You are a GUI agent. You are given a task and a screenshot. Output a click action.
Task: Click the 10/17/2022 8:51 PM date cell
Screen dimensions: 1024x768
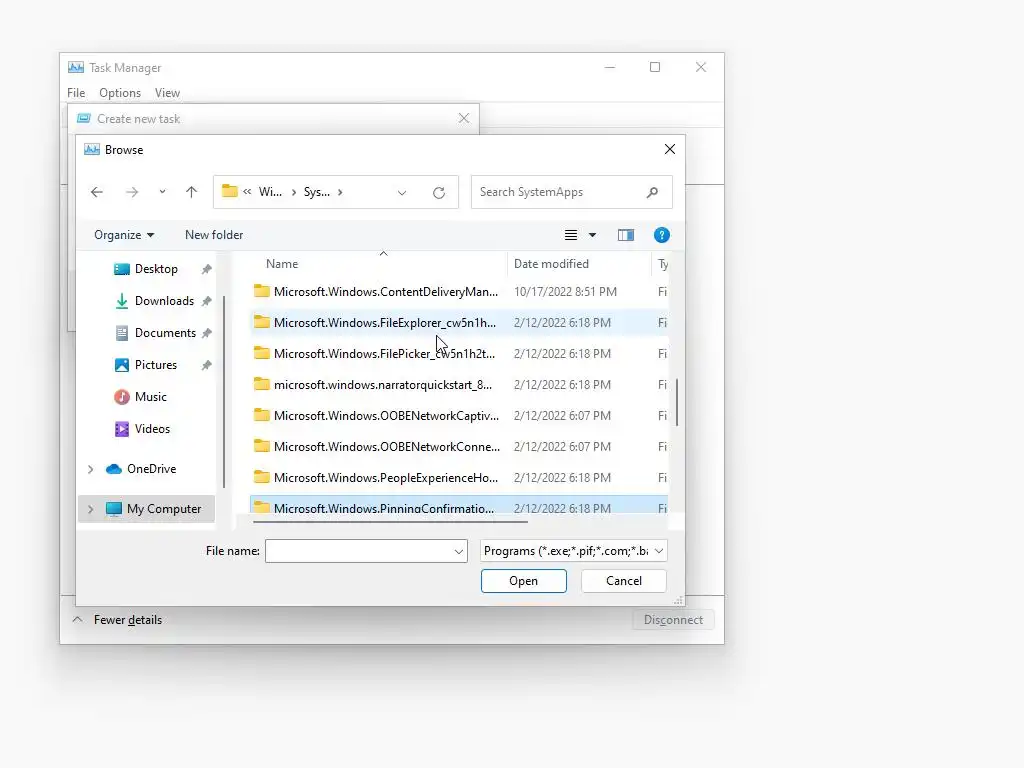(x=565, y=292)
